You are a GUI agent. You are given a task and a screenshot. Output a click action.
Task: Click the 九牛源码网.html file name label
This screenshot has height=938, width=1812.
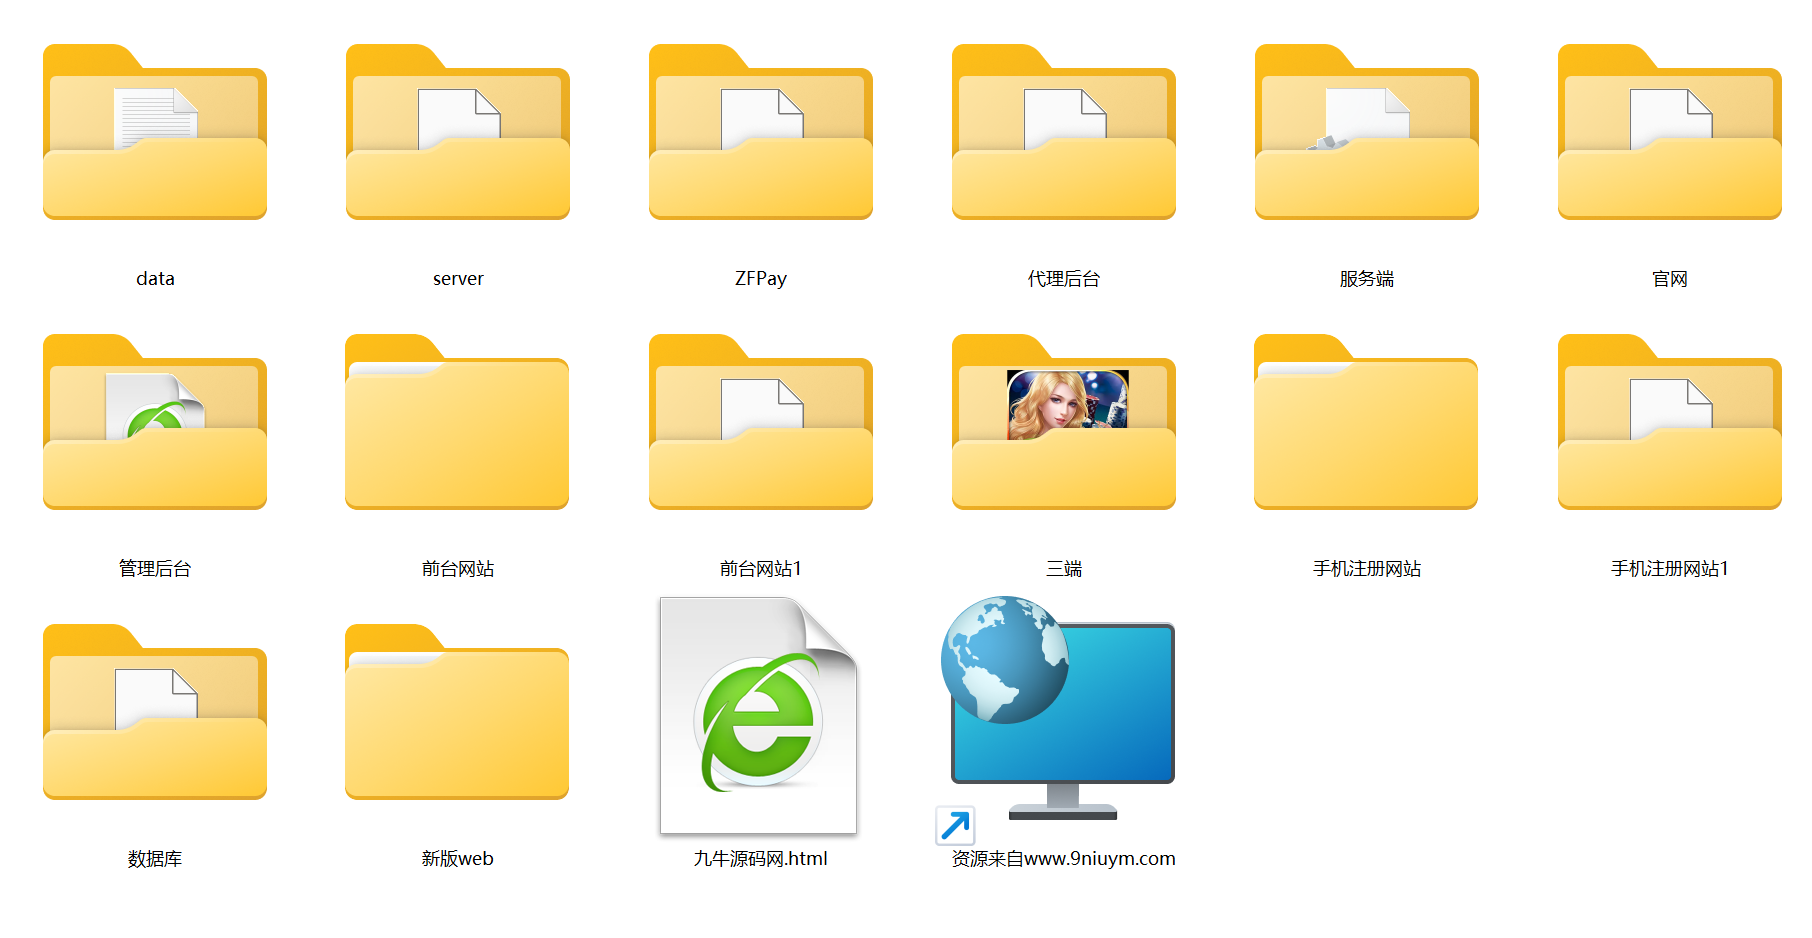tap(760, 858)
